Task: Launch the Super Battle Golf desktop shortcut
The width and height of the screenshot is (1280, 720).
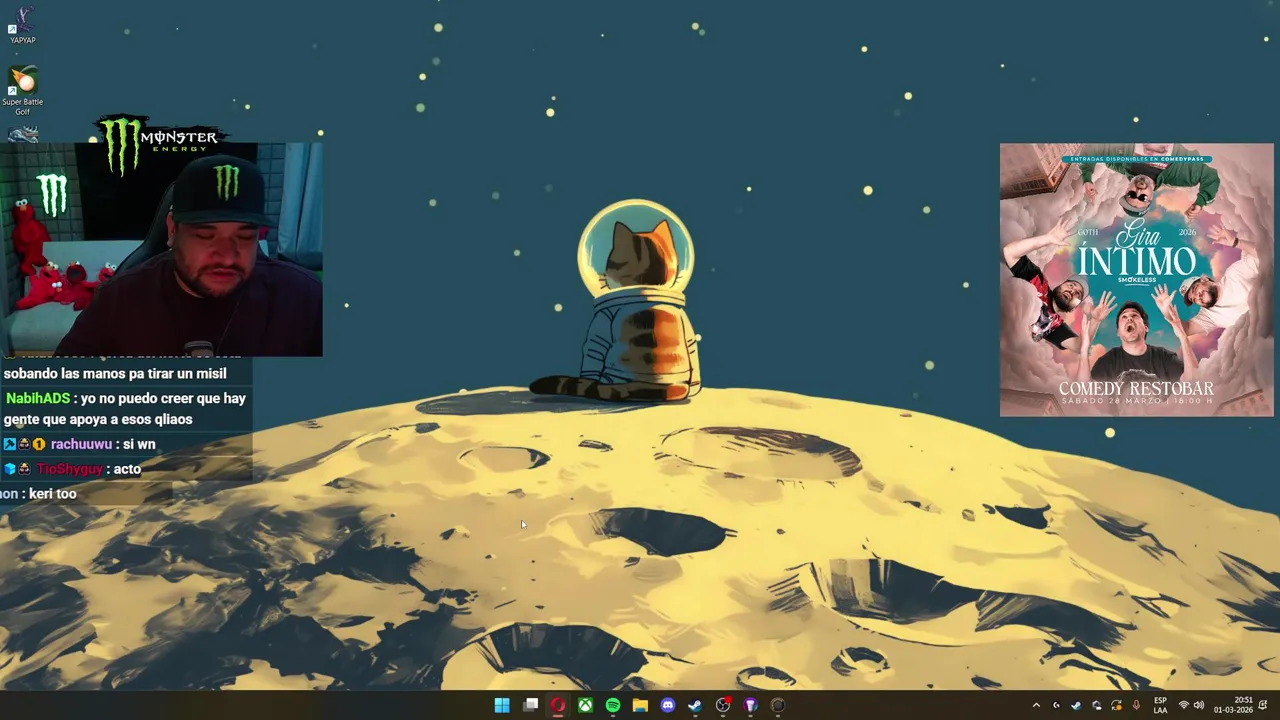Action: [22, 90]
